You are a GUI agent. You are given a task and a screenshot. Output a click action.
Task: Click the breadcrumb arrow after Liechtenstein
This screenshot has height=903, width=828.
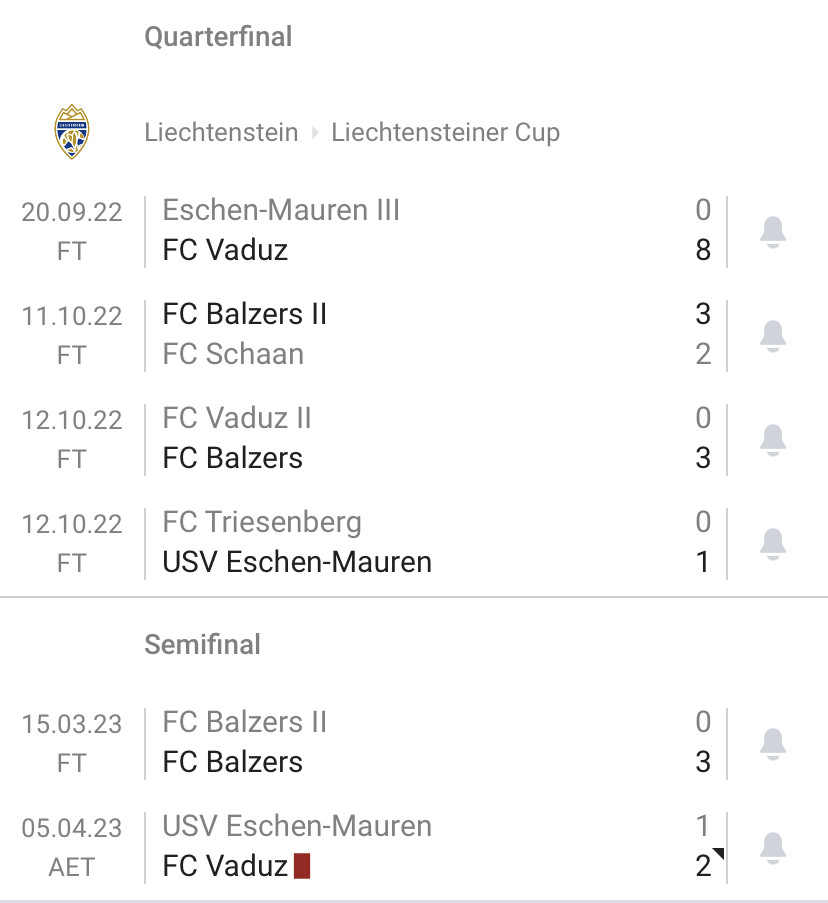coord(315,133)
